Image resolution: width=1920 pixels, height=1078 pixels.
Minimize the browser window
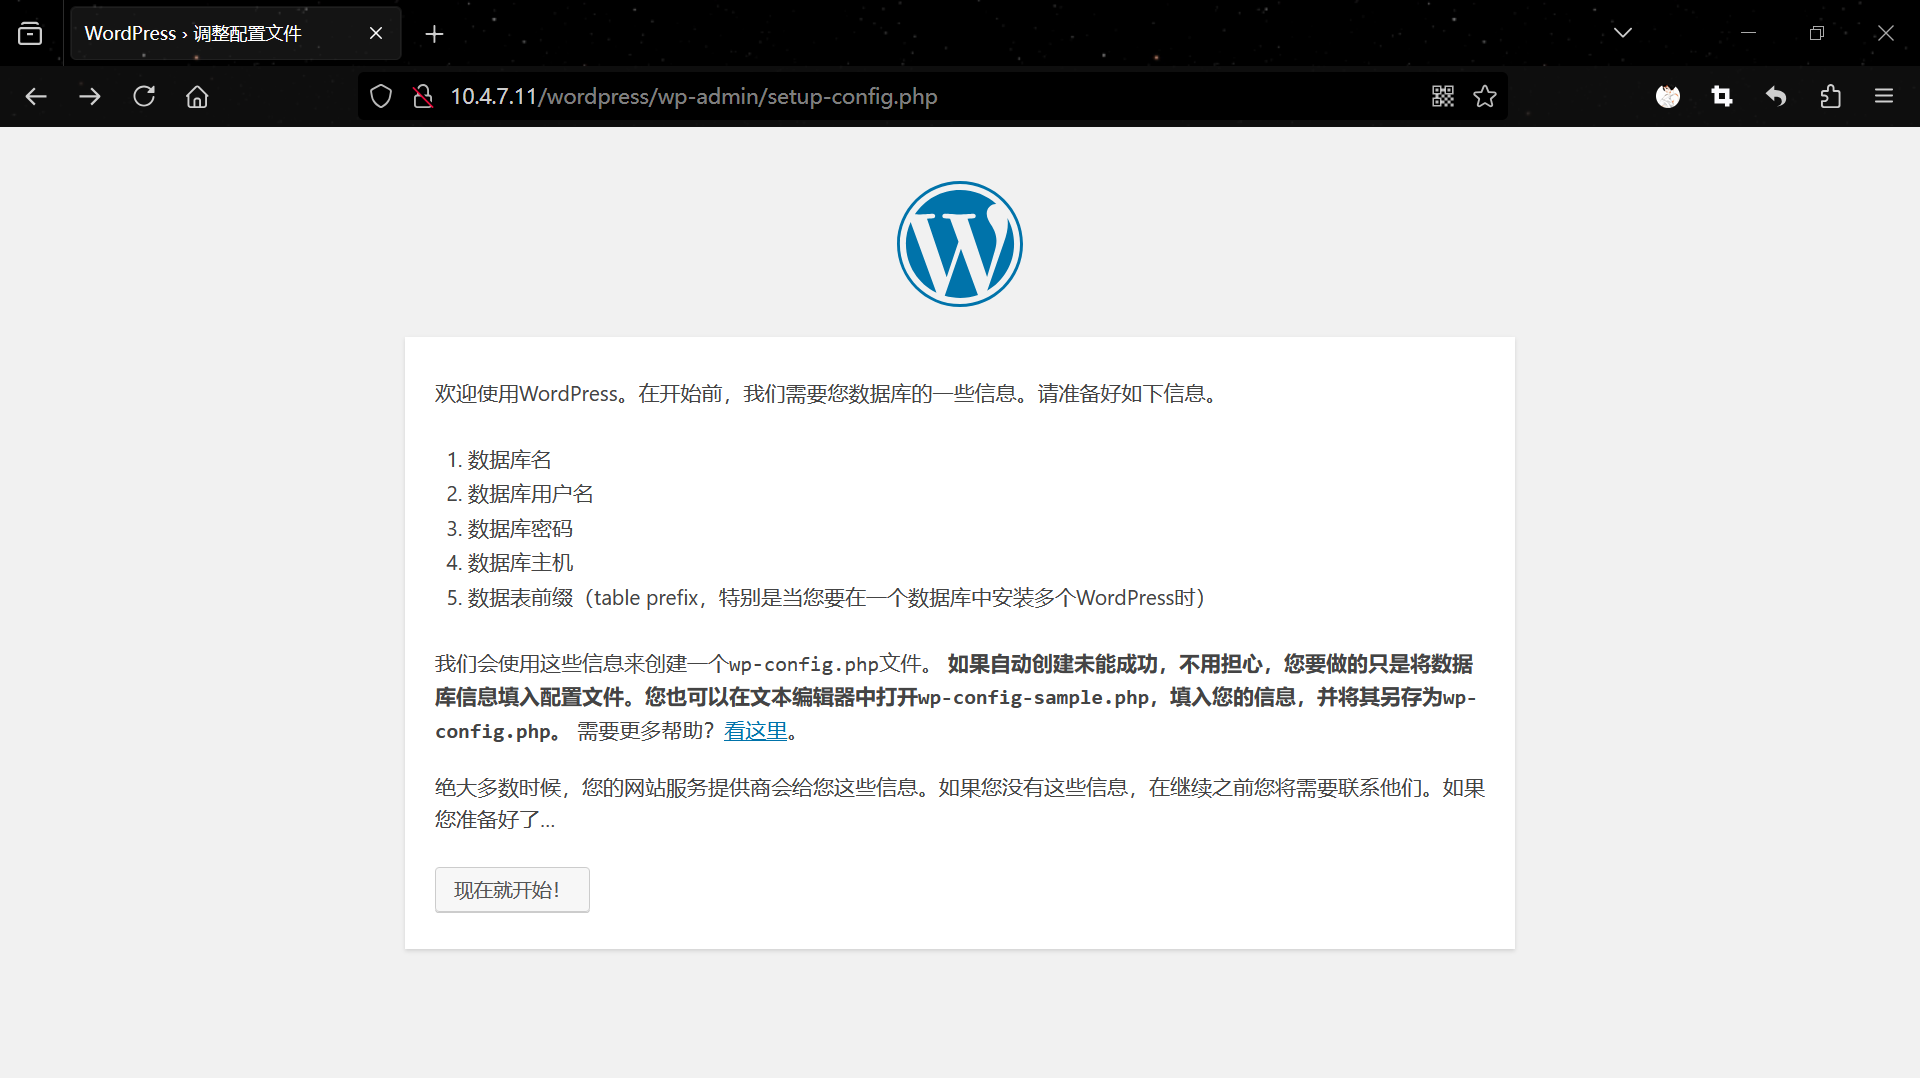1748,33
